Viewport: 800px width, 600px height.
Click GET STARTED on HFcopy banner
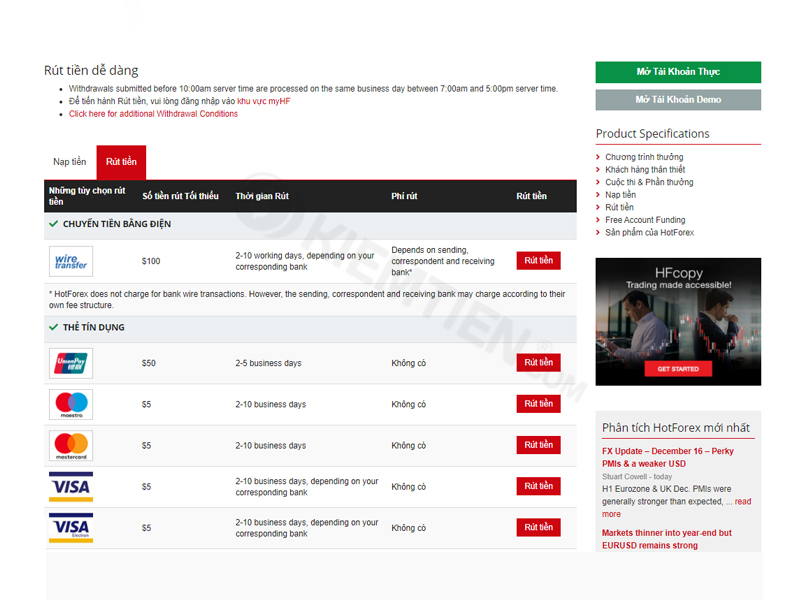[678, 369]
